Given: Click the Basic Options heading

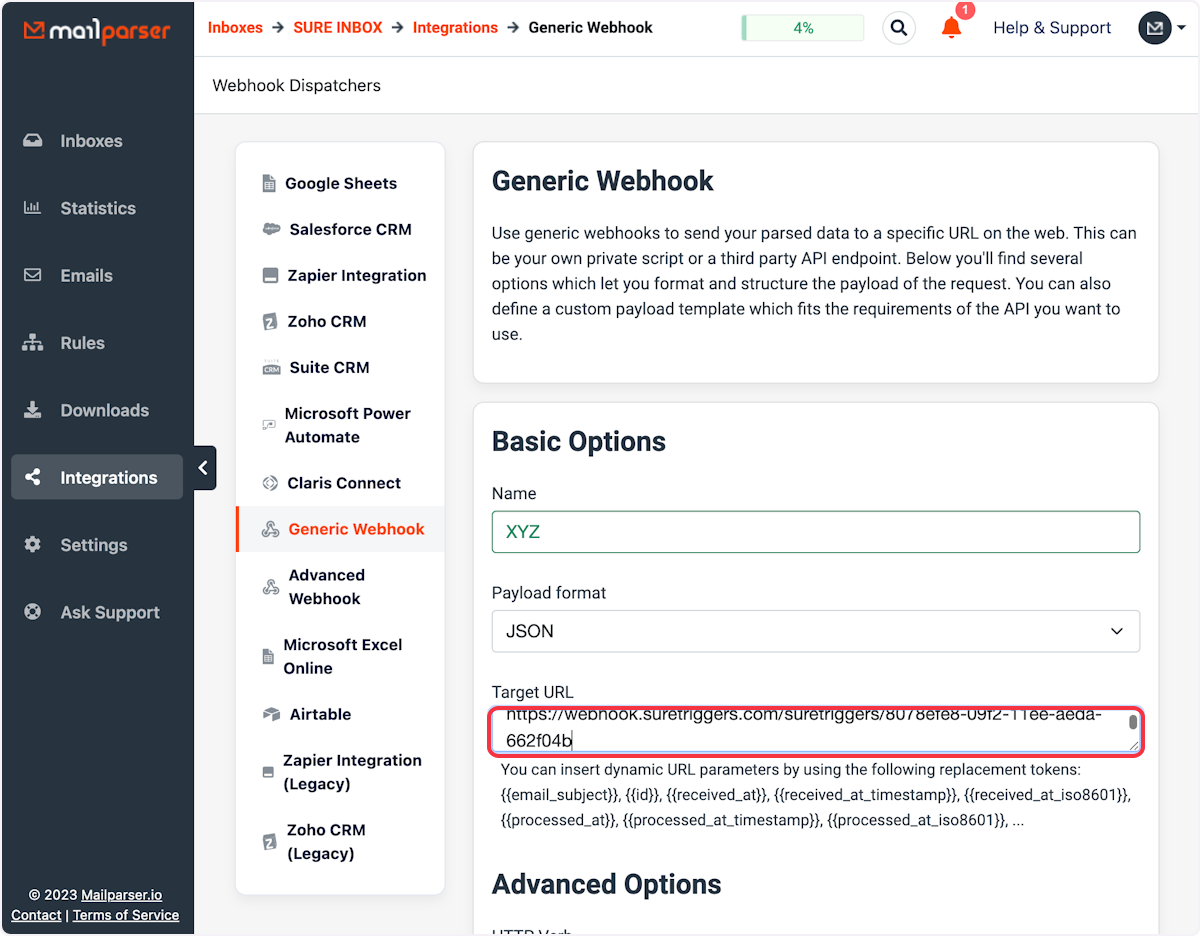Looking at the screenshot, I should pos(579,442).
